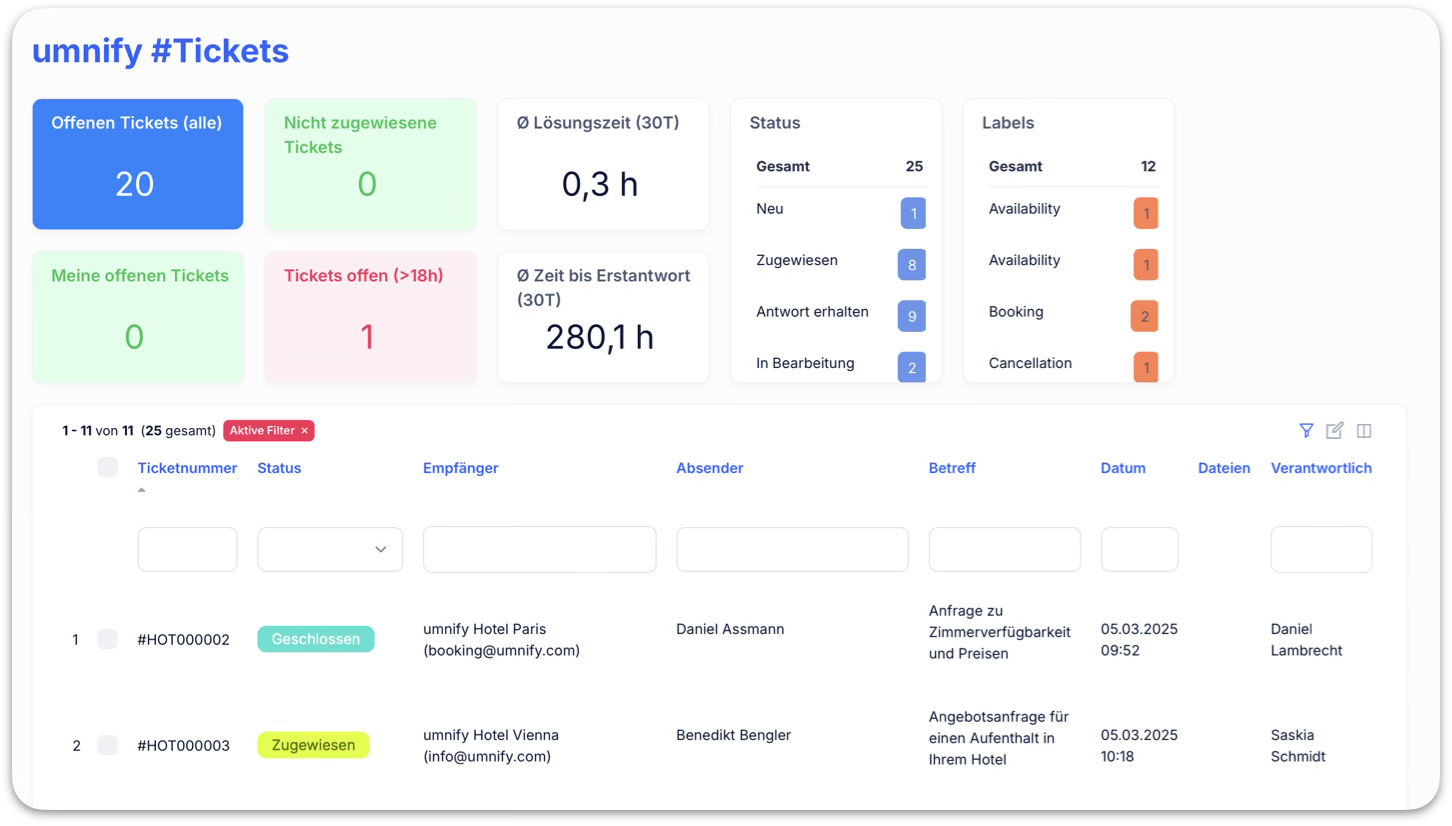
Task: Check the box for ticket #HOT000003
Action: point(107,745)
